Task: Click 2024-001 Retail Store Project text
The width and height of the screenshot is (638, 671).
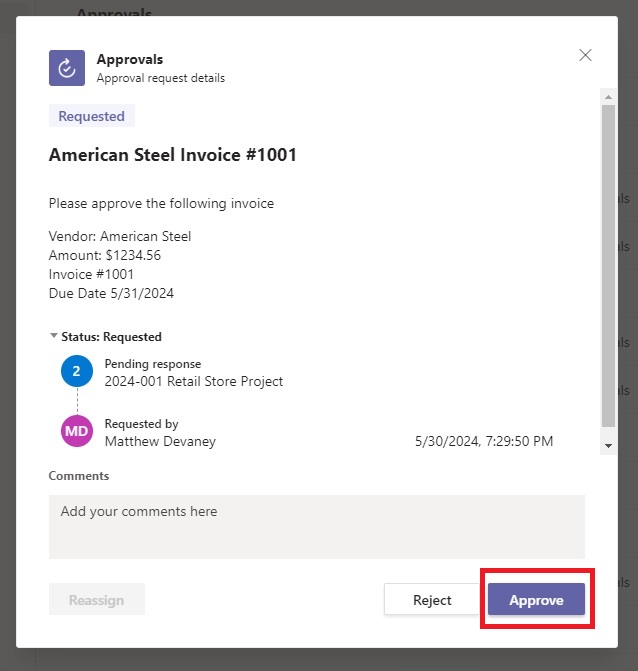Action: (193, 381)
